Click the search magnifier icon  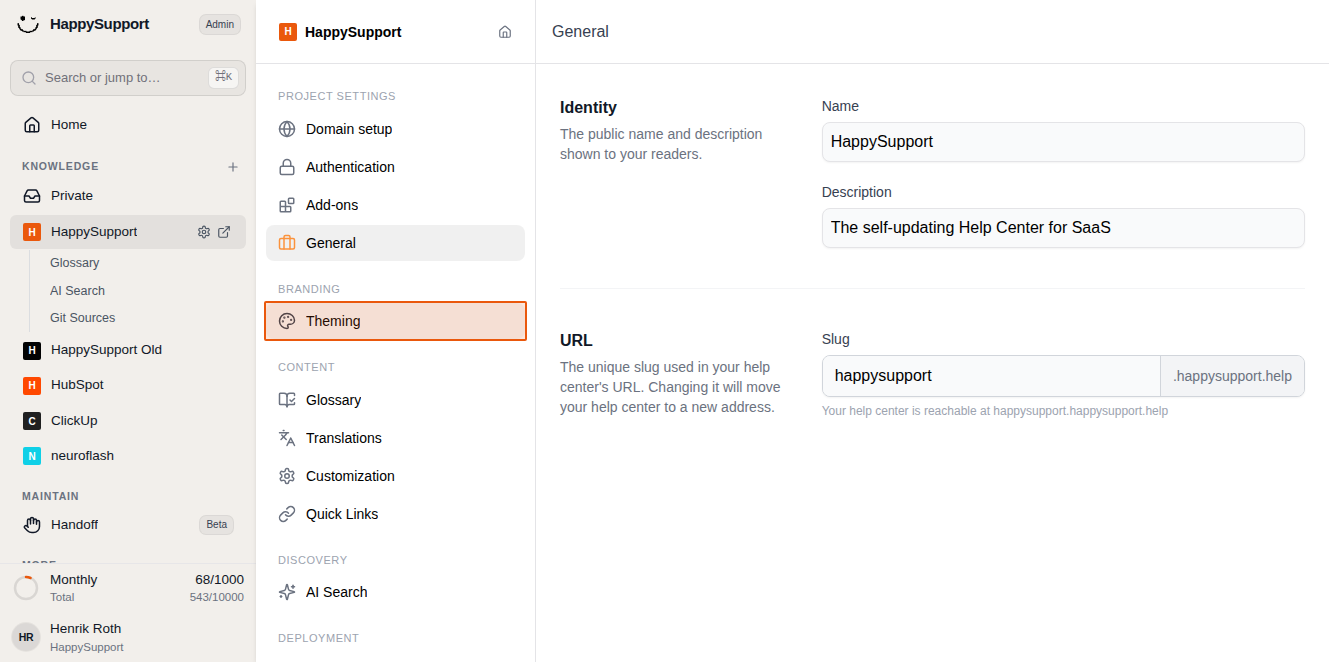pos(29,78)
